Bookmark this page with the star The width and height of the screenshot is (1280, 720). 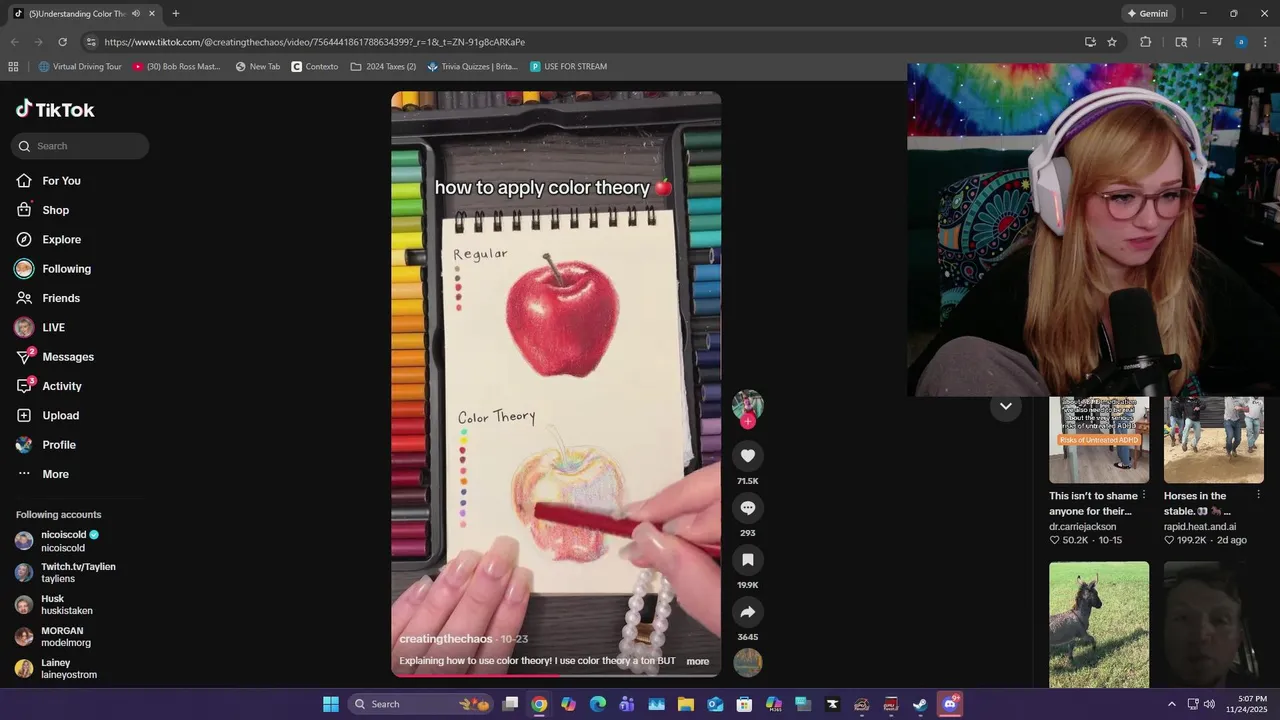pos(1112,42)
